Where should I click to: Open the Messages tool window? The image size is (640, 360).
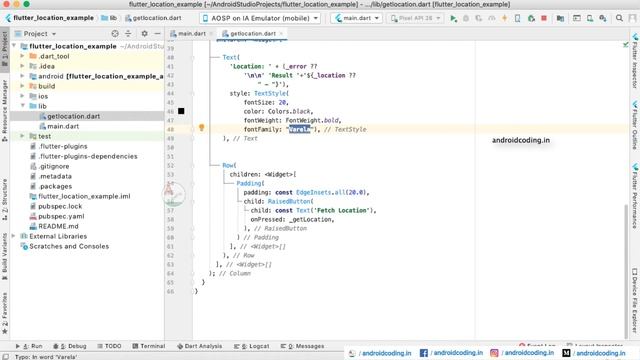302,346
